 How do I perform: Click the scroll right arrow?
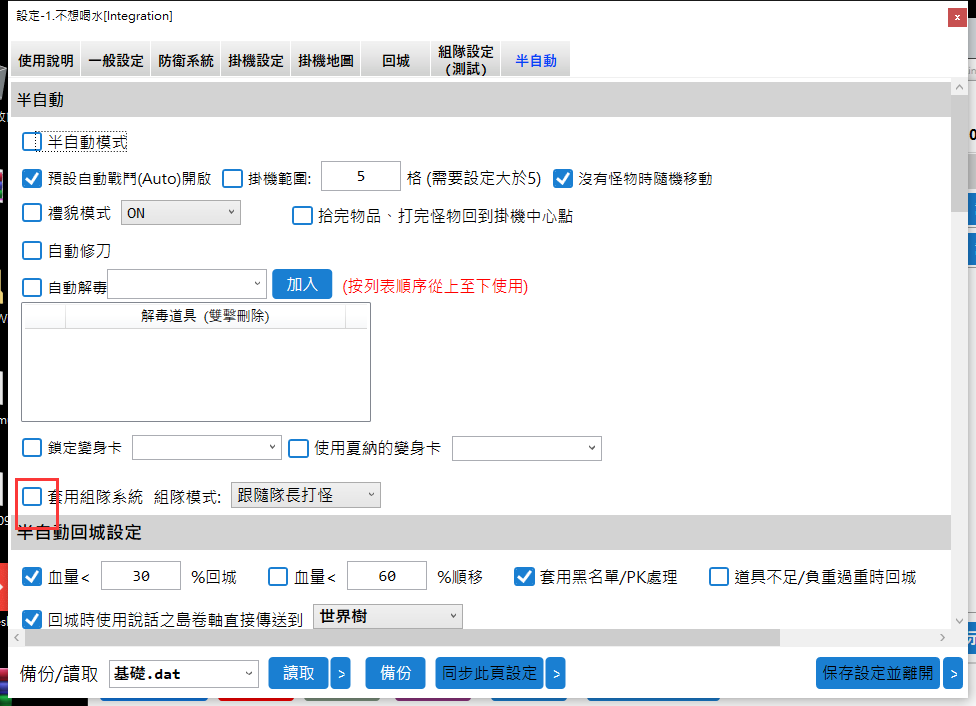pos(942,638)
